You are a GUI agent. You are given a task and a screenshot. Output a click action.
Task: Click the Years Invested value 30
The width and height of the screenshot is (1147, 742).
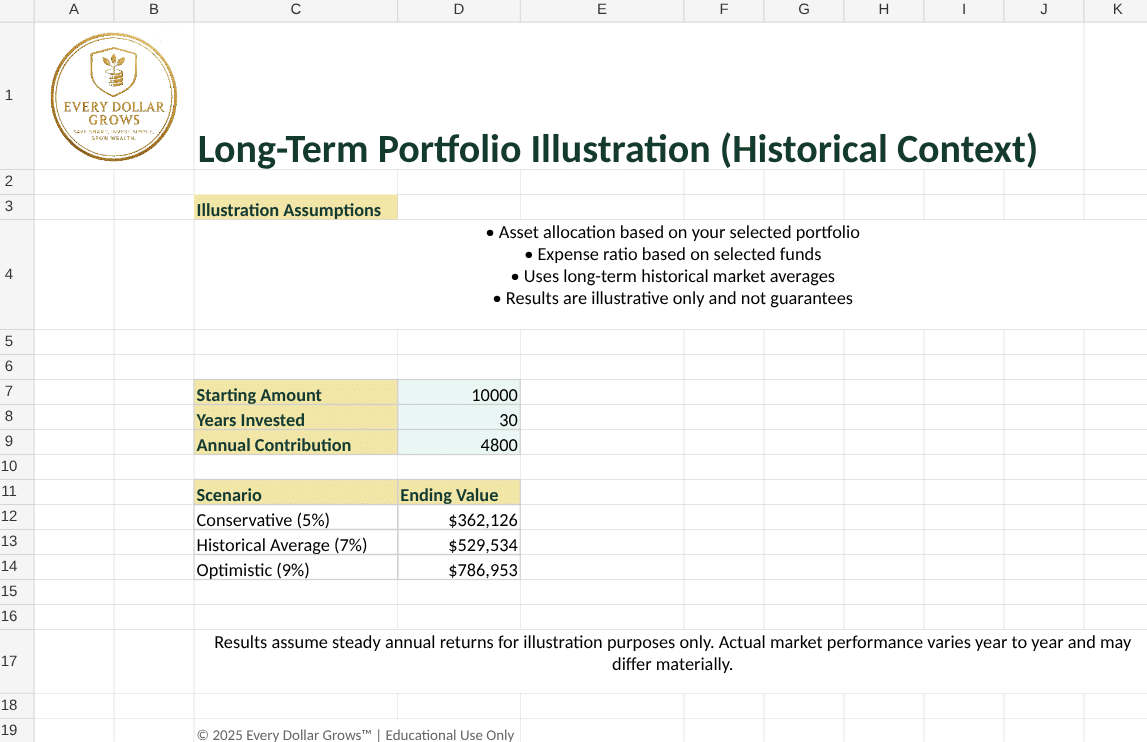click(459, 417)
